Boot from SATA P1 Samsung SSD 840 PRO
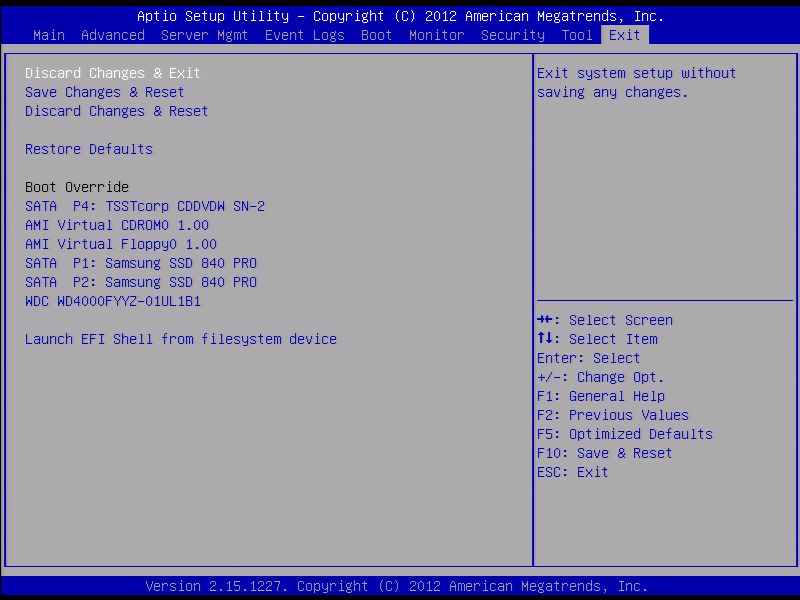Viewport: 800px width, 600px height. coord(141,263)
